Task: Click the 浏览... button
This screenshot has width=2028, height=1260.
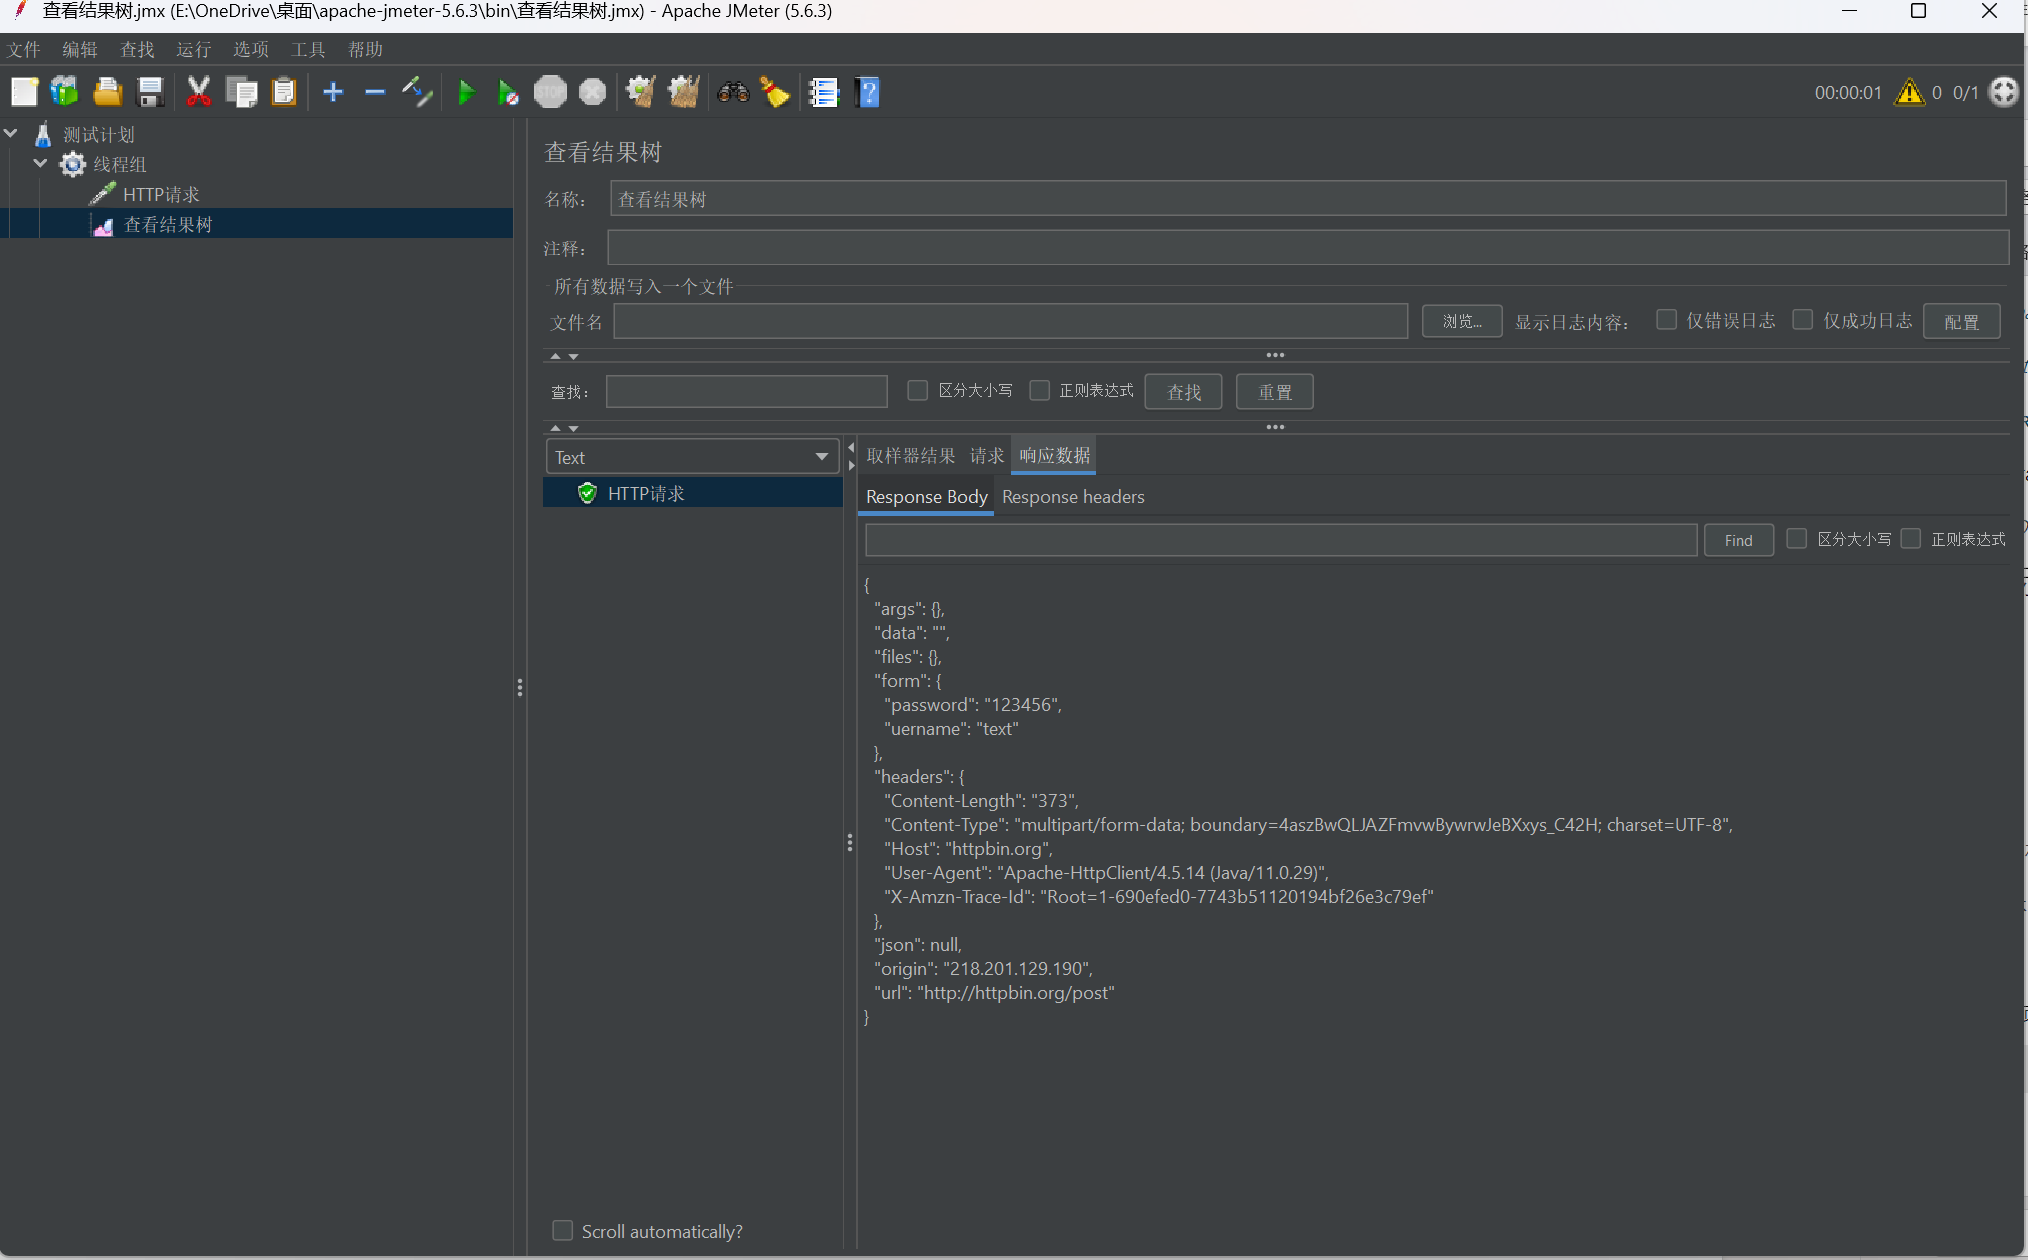Action: [x=1461, y=321]
